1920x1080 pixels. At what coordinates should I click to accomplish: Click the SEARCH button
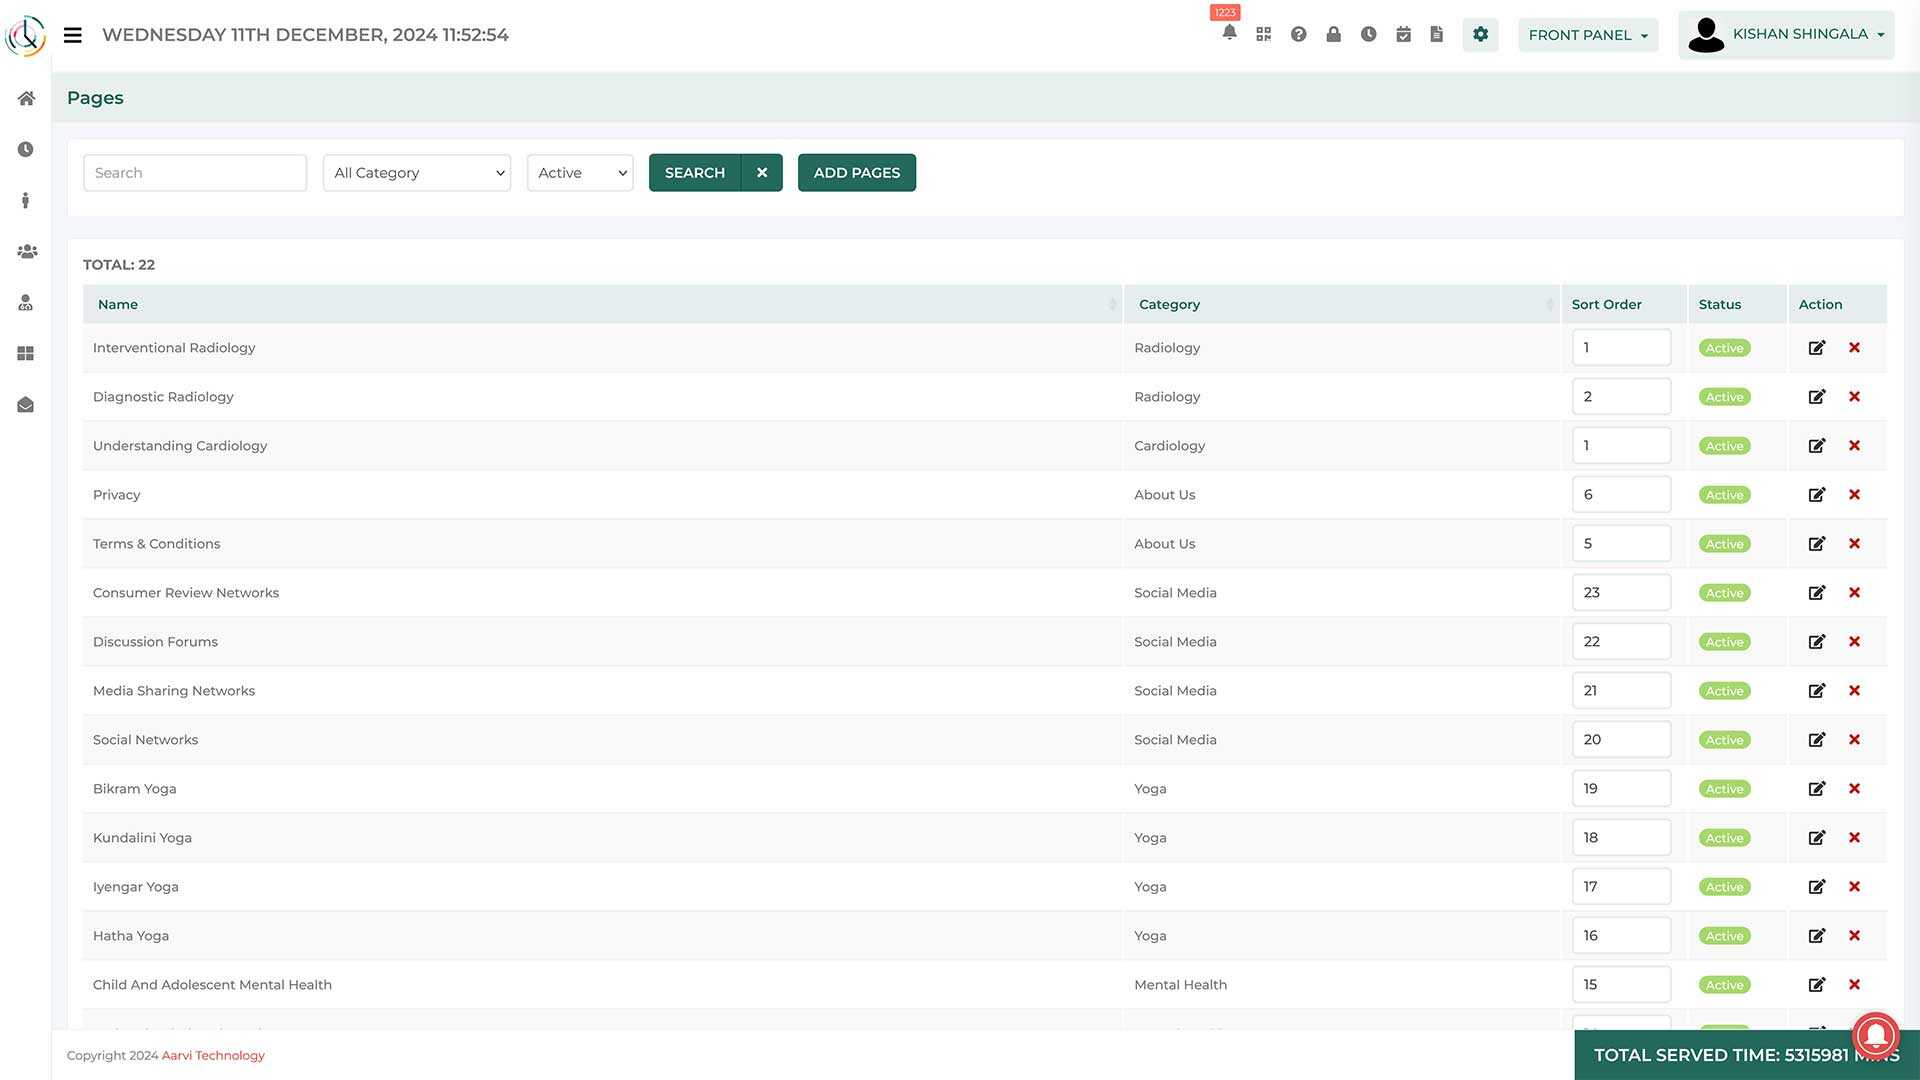[695, 173]
